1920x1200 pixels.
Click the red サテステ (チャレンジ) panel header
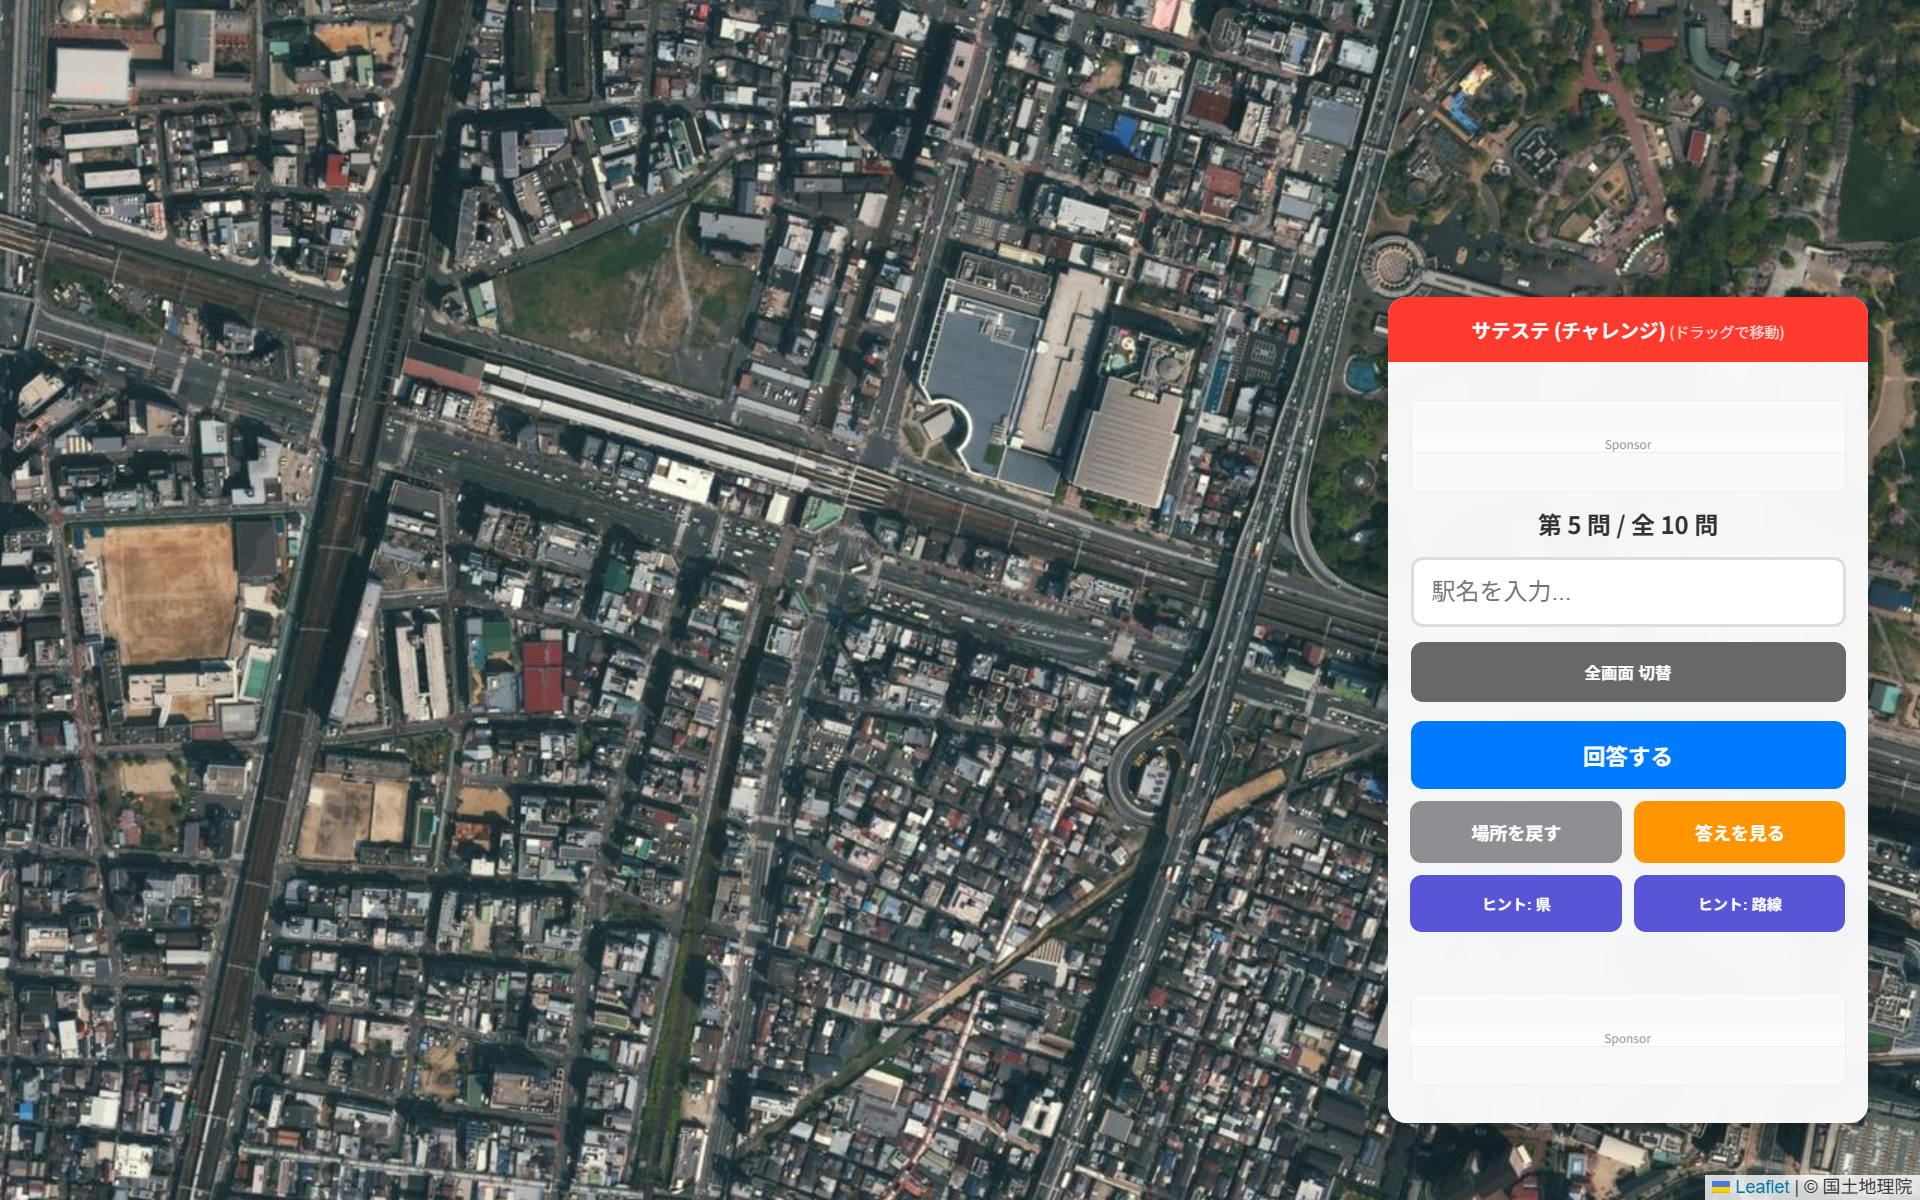[x=1628, y=330]
